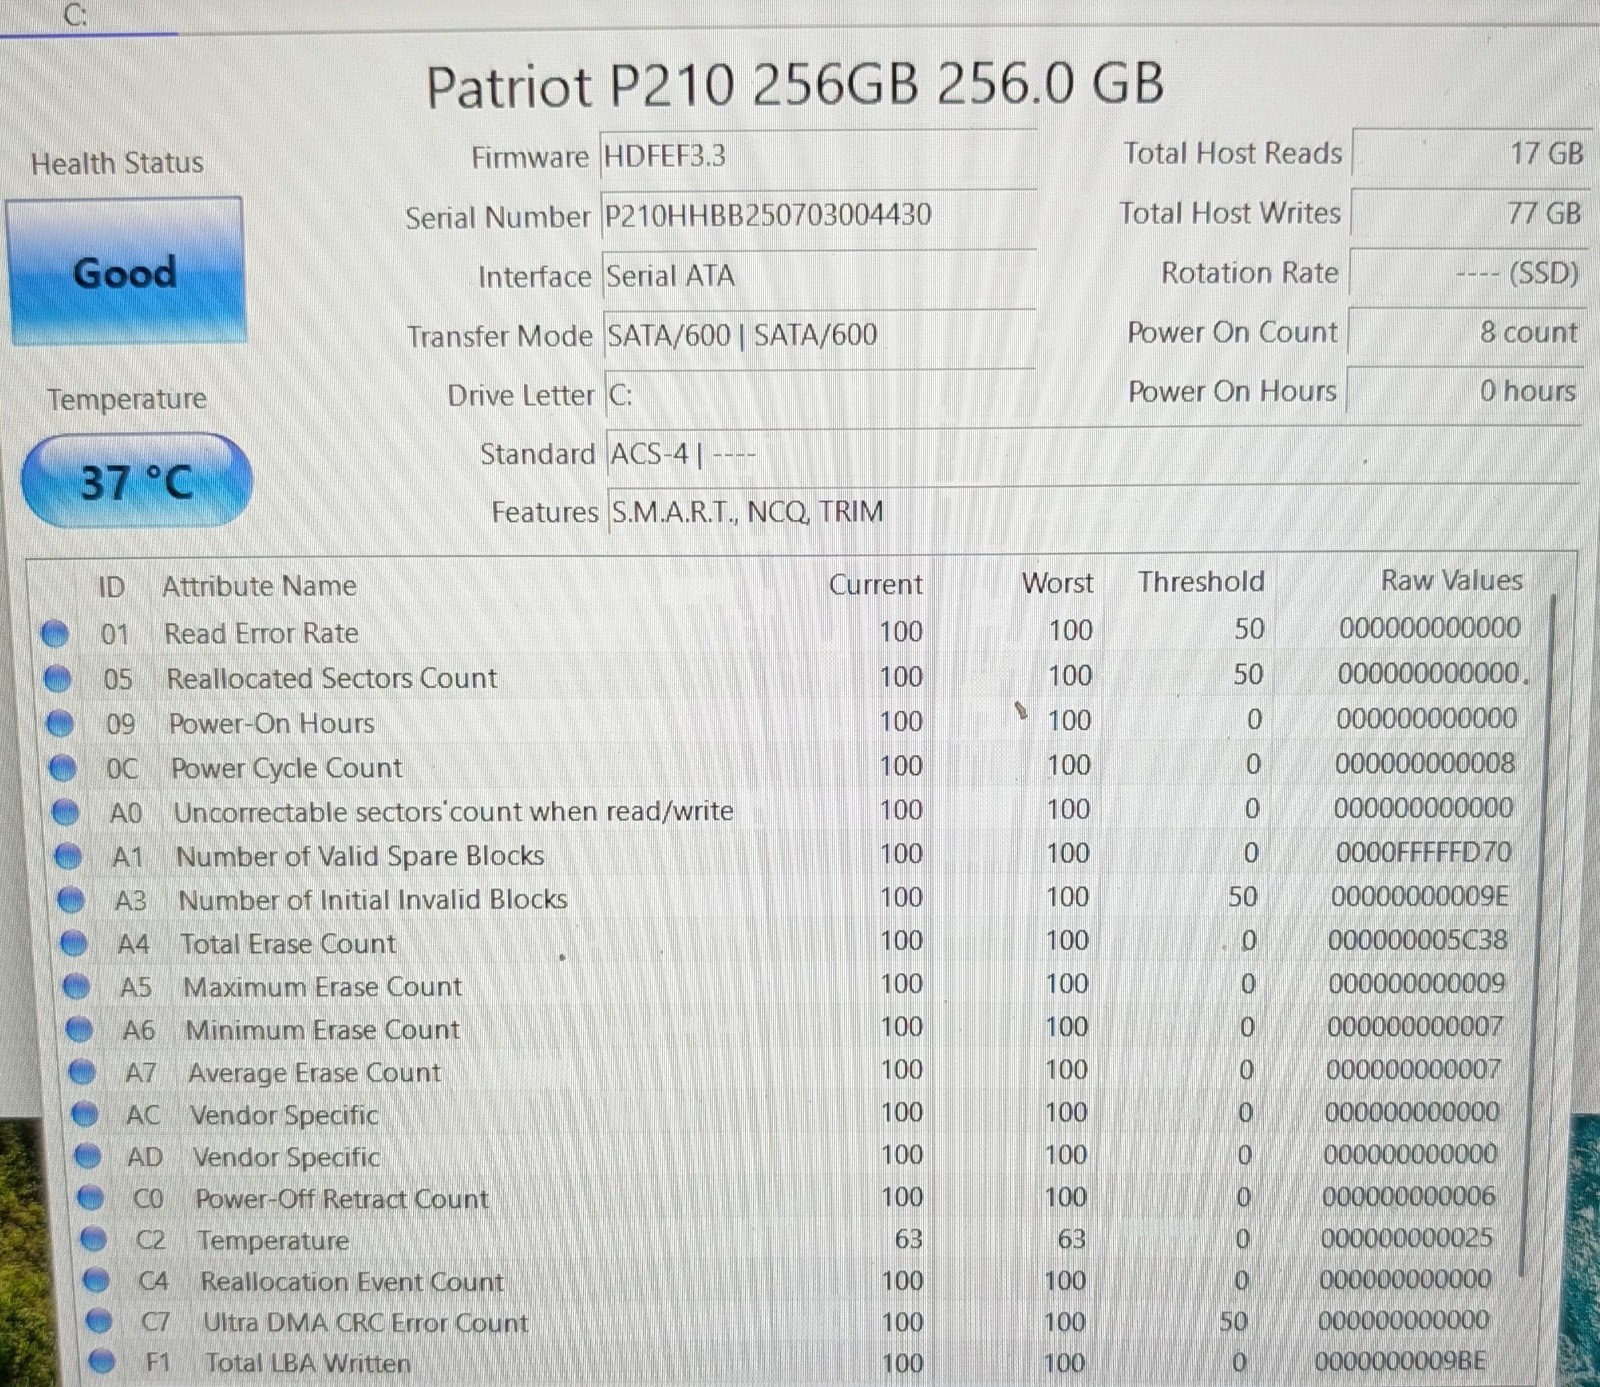Click status icon for Number of Valid Spare Blocks
This screenshot has width=1600, height=1387.
click(x=68, y=857)
